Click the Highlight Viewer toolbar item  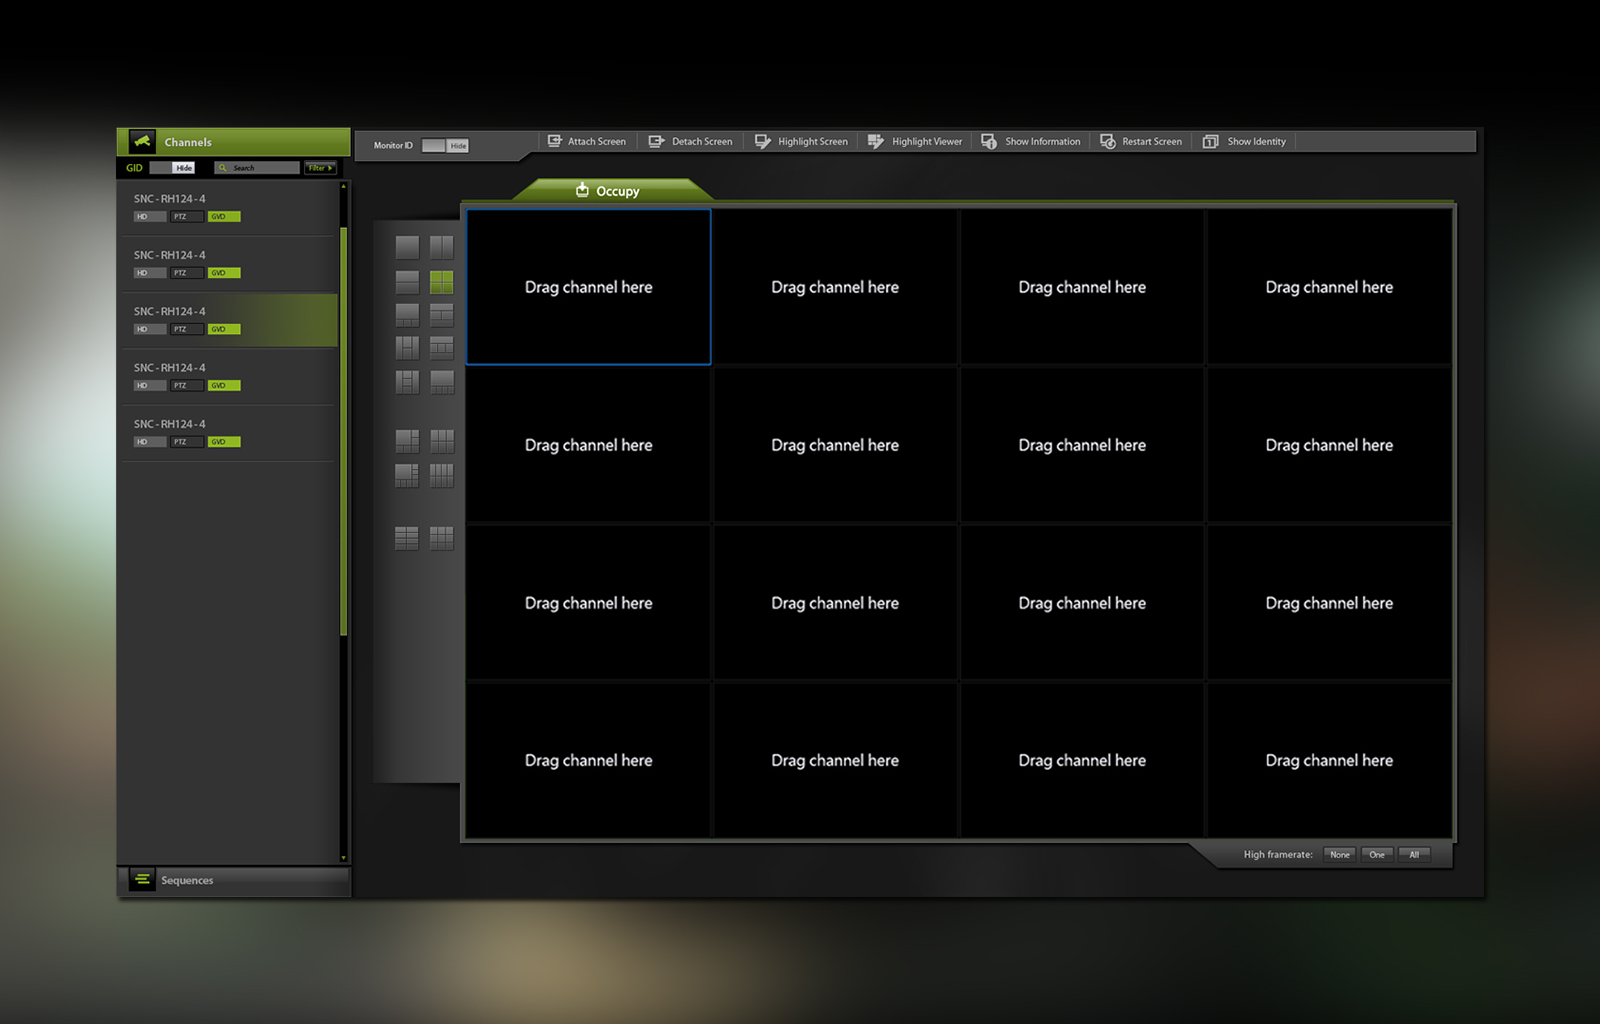(x=916, y=142)
